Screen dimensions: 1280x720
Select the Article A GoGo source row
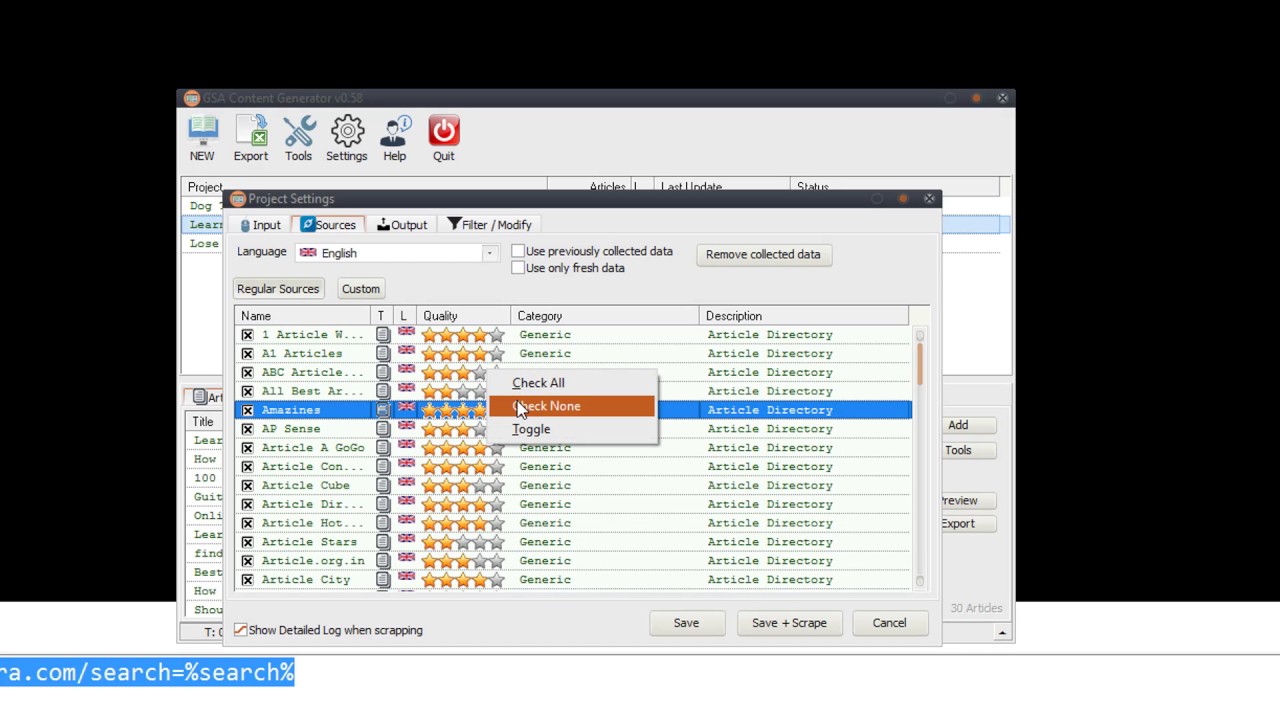coord(573,448)
